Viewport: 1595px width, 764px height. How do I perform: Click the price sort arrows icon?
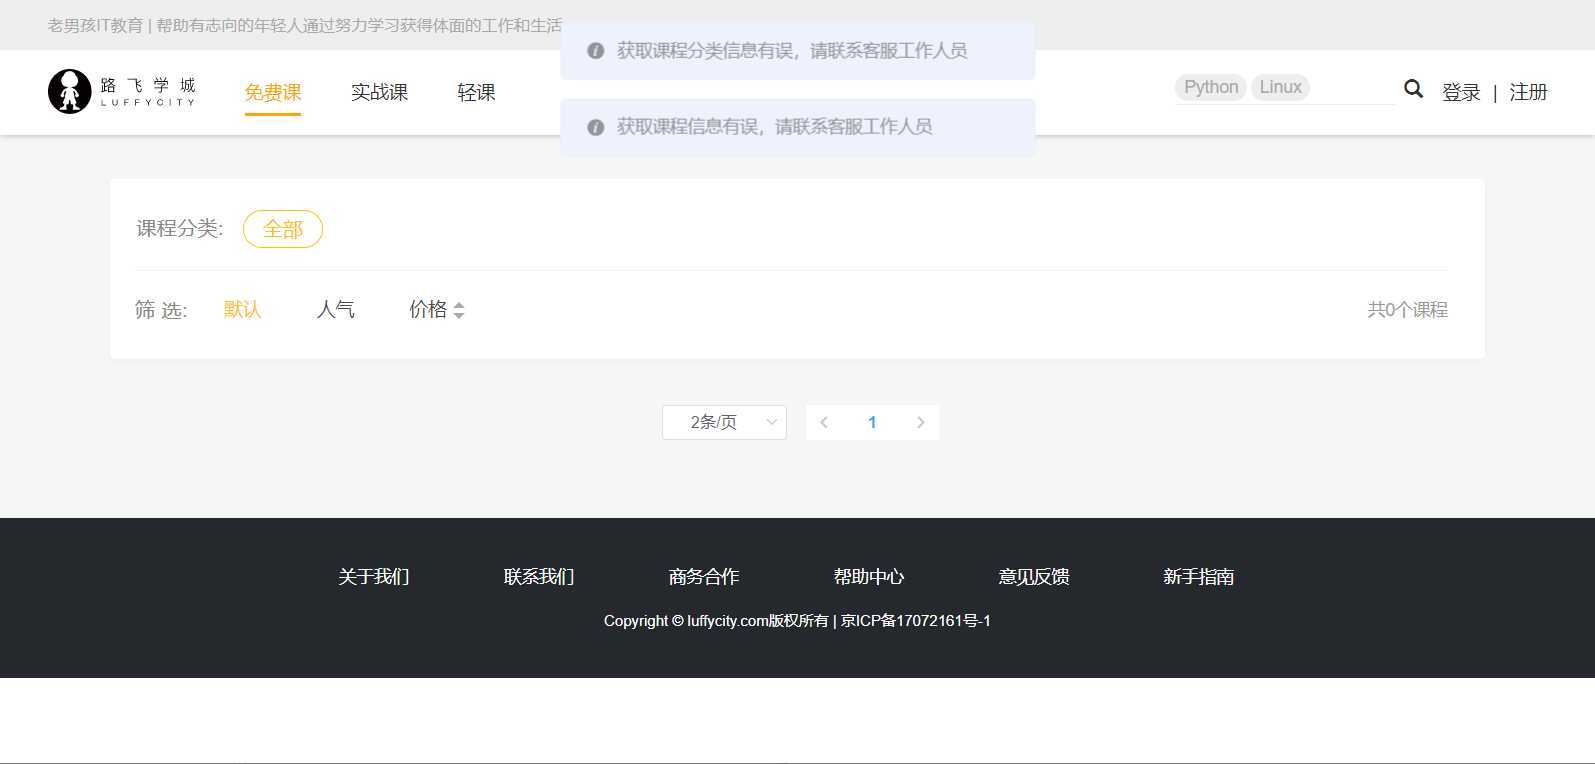[x=459, y=310]
